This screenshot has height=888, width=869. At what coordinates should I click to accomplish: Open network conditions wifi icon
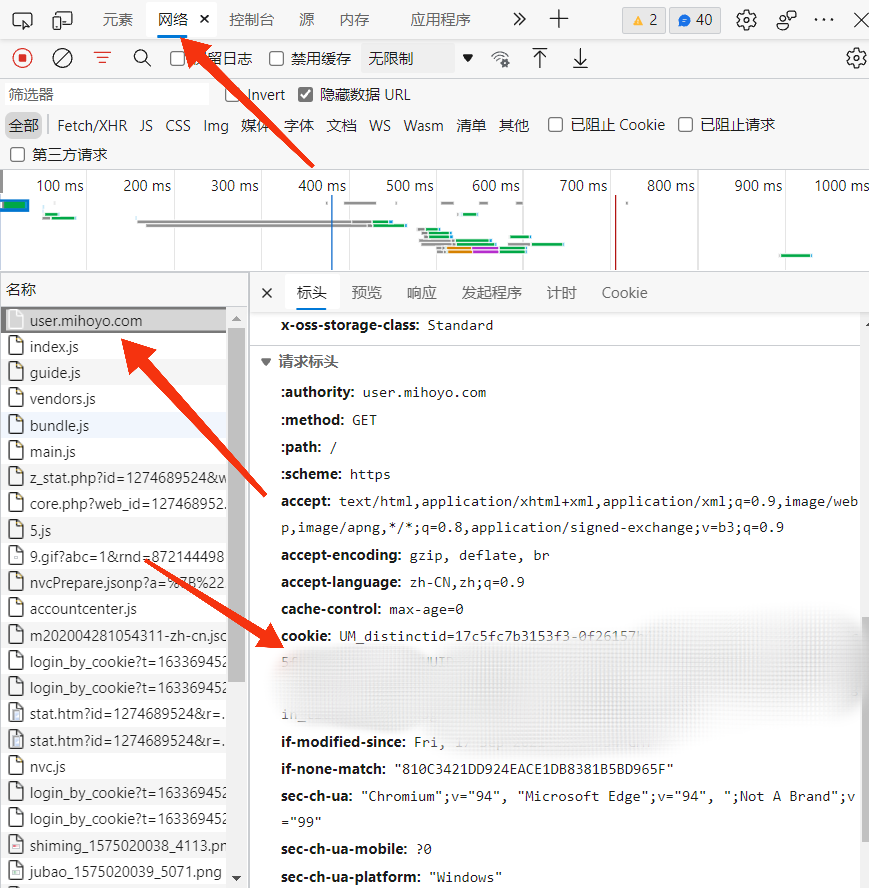click(x=500, y=58)
